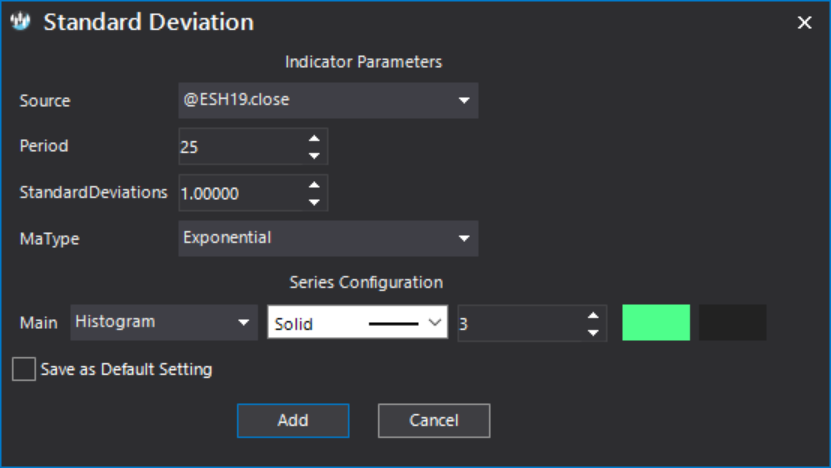Click the Add button

[x=293, y=421]
